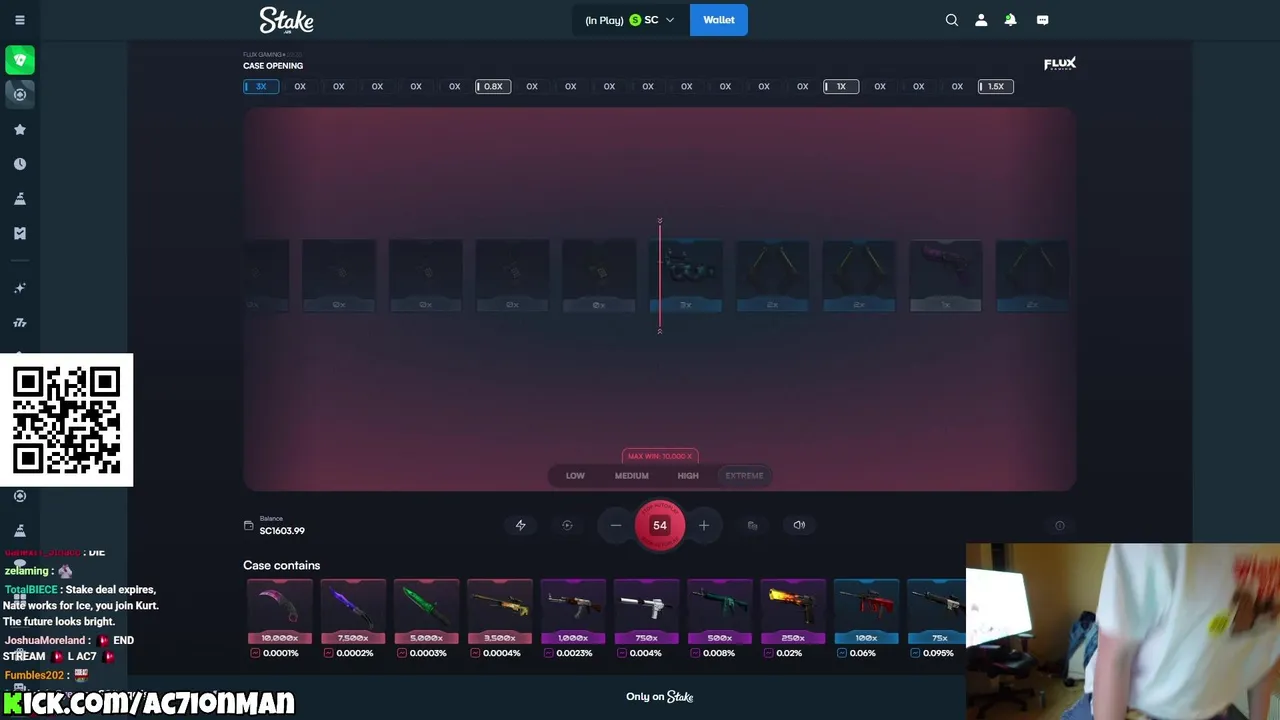This screenshot has width=1280, height=720.
Task: Click the case selection icon beside plus
Action: pos(752,525)
